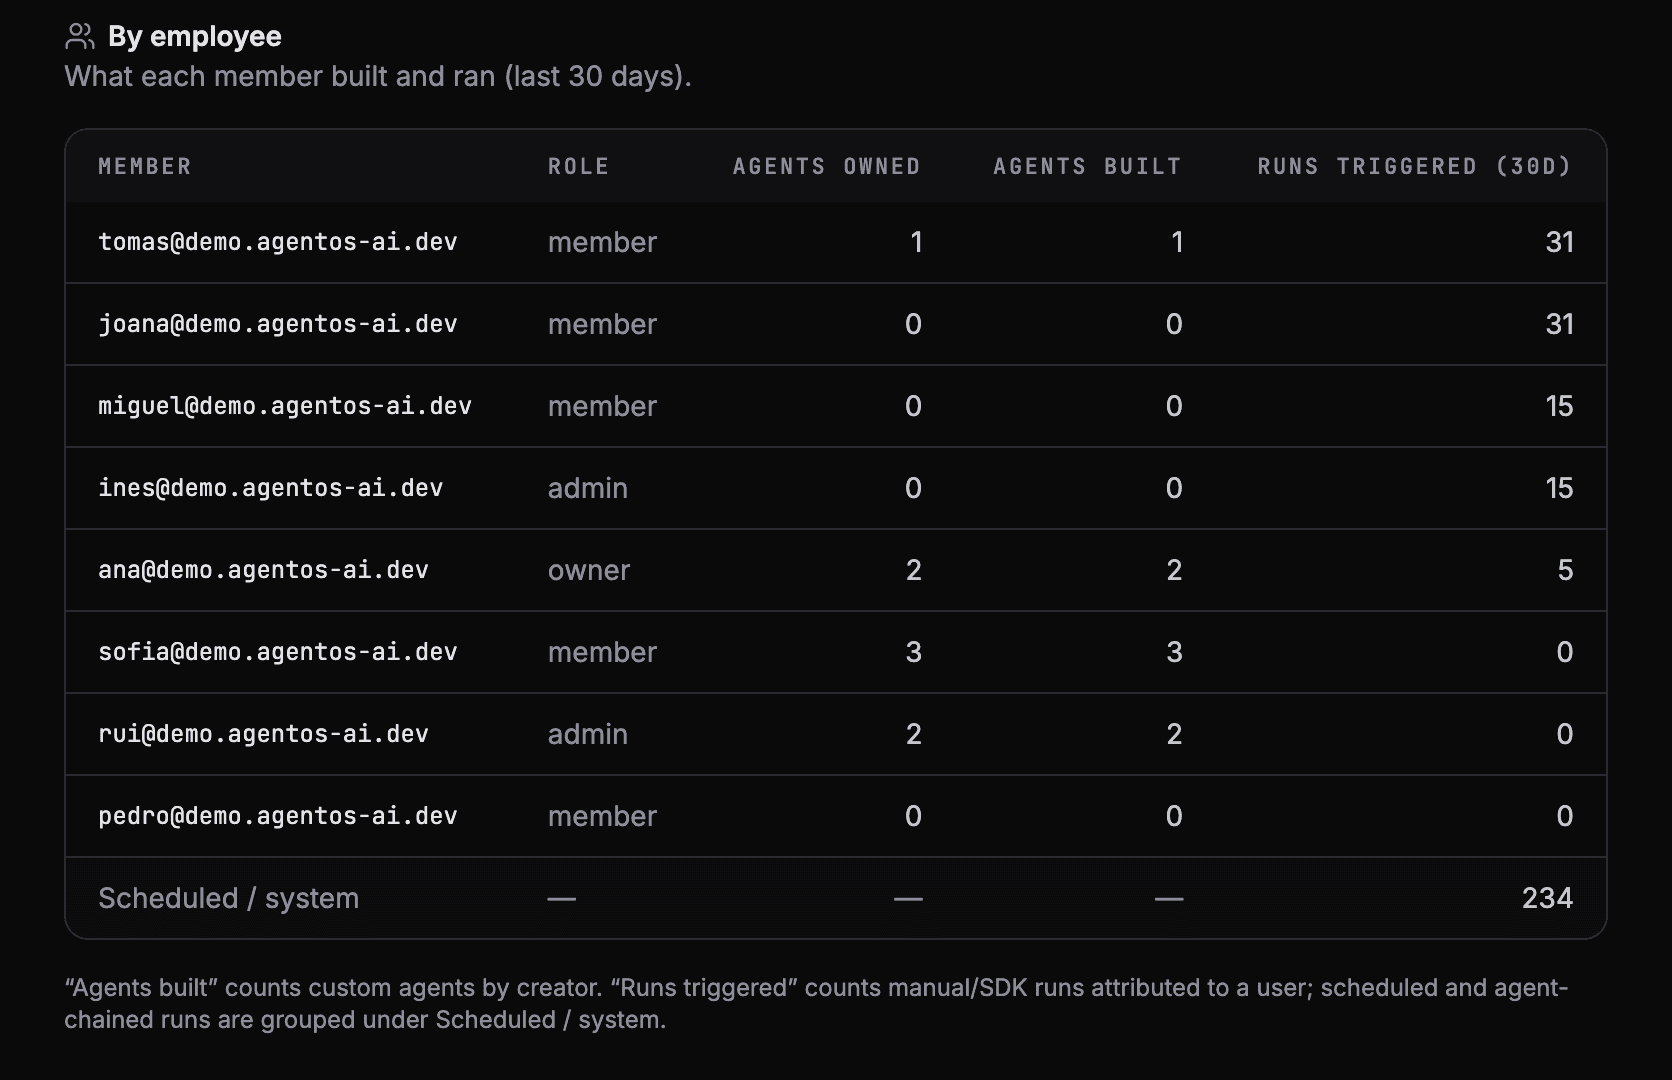Click the owner role in ana's row
Screen dimensions: 1672x1080
click(x=589, y=570)
